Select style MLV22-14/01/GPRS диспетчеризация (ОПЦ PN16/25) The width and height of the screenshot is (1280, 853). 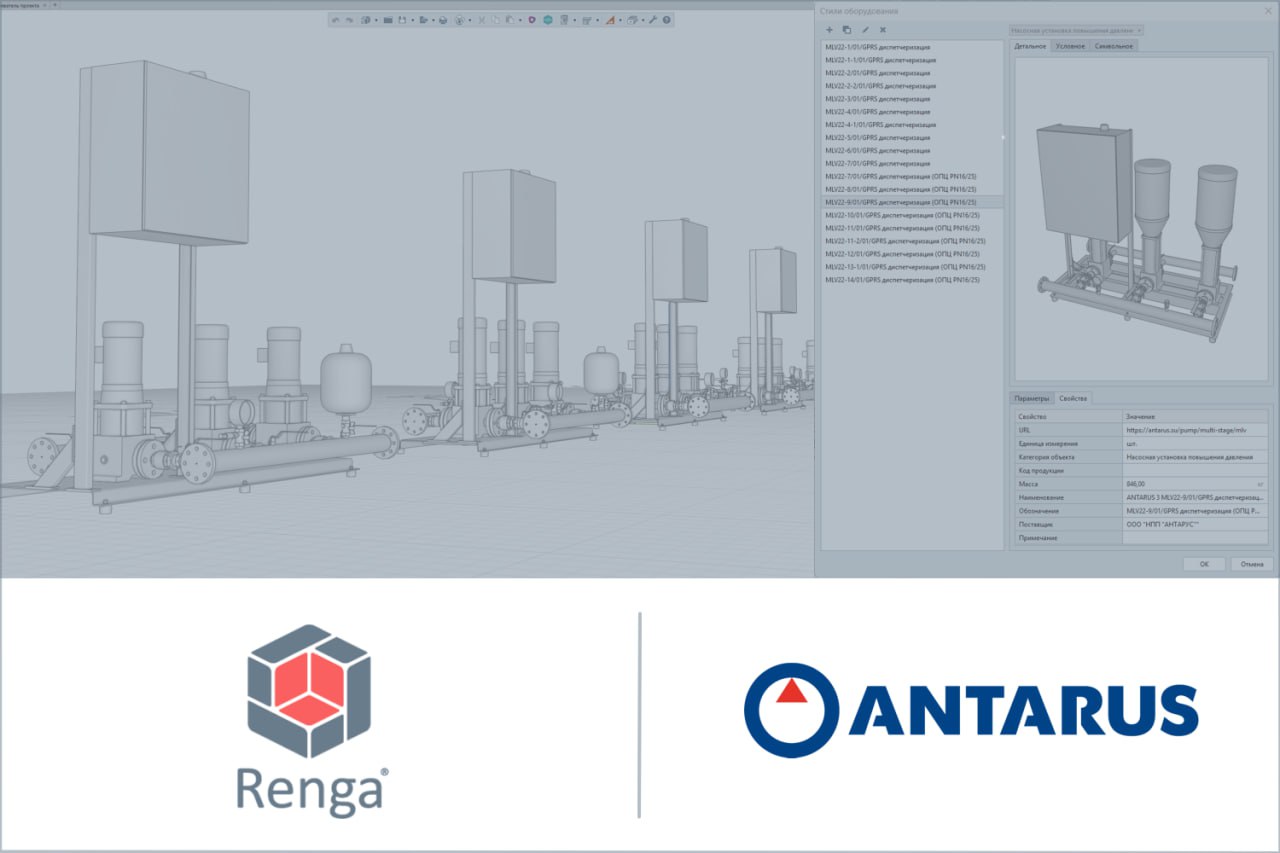pos(912,280)
